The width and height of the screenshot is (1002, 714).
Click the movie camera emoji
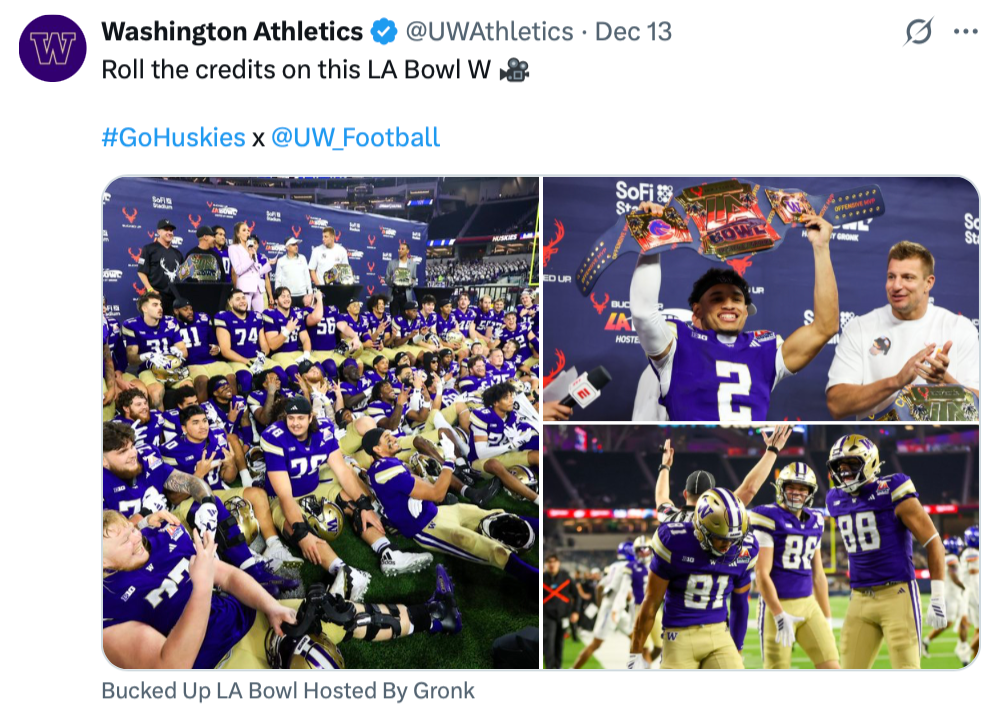point(514,71)
